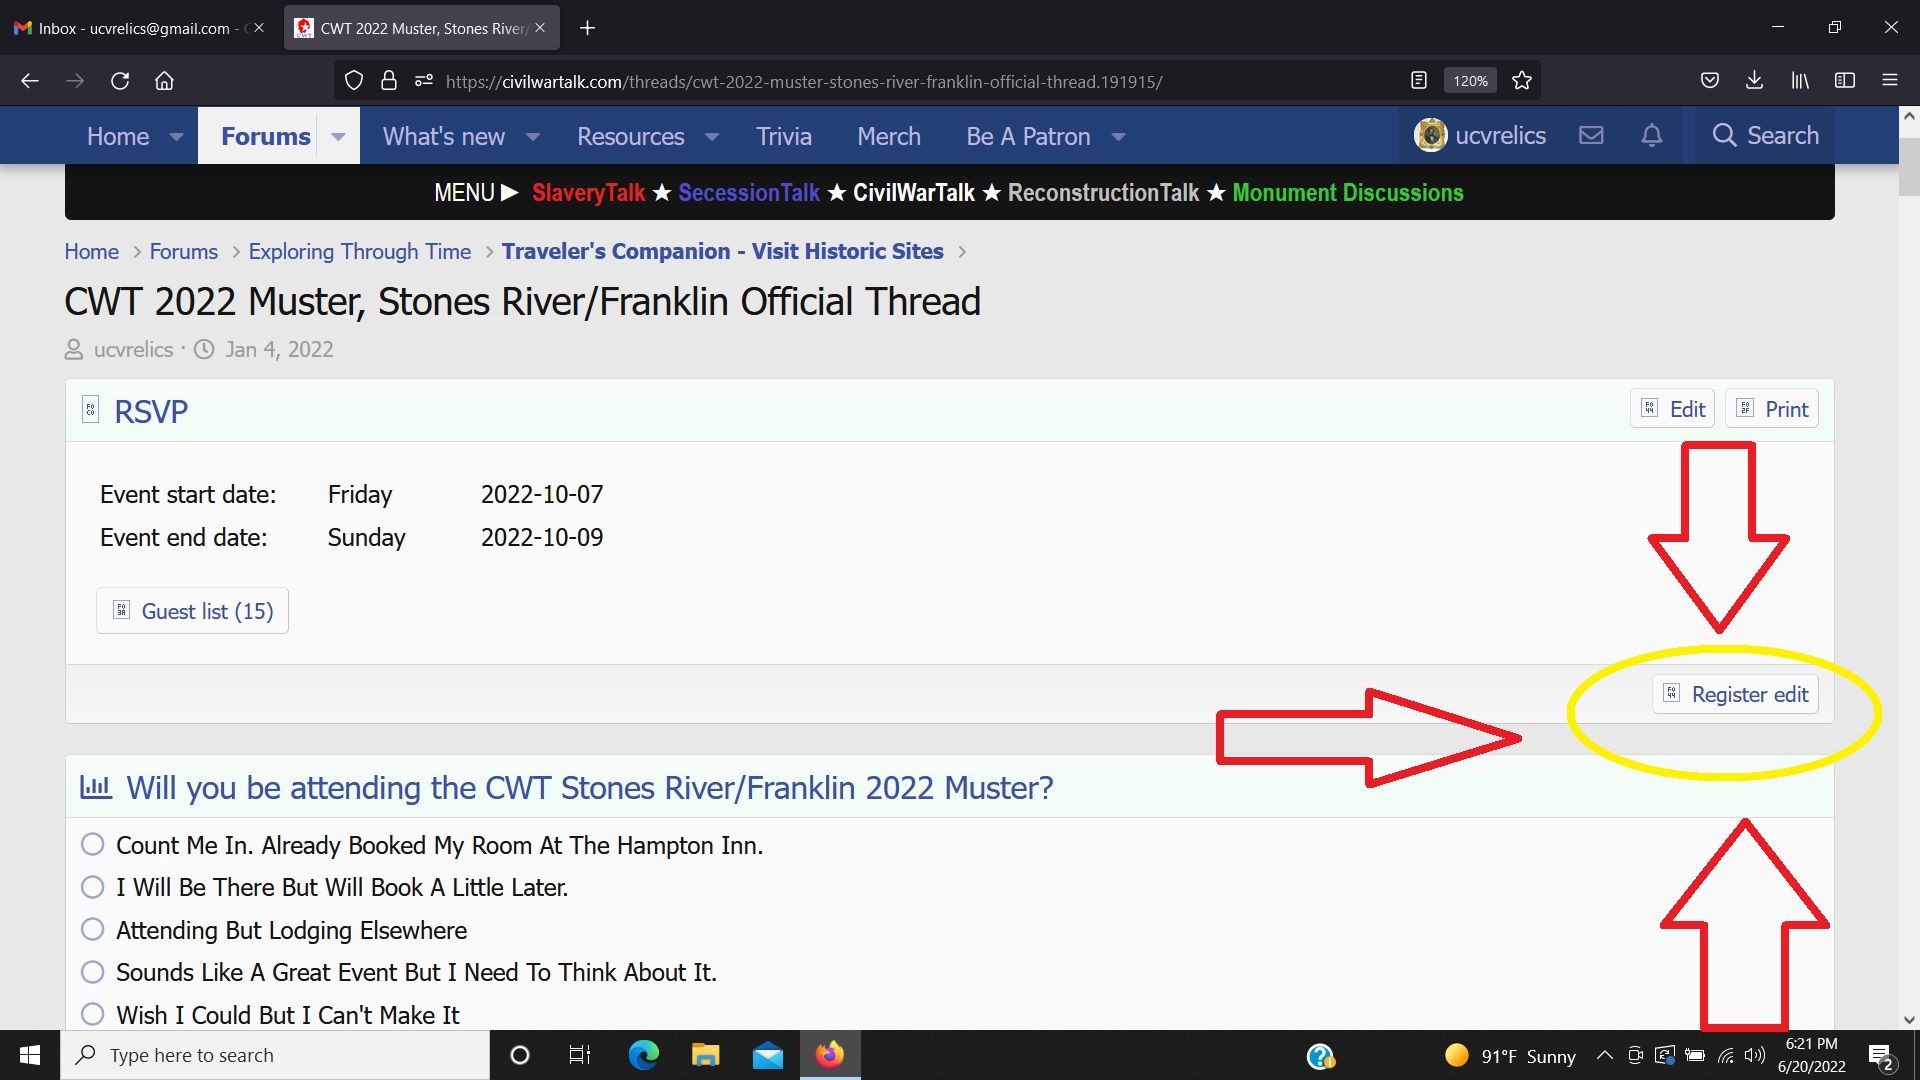The height and width of the screenshot is (1080, 1920).
Task: Toggle Reader View in address bar
Action: tap(1418, 81)
